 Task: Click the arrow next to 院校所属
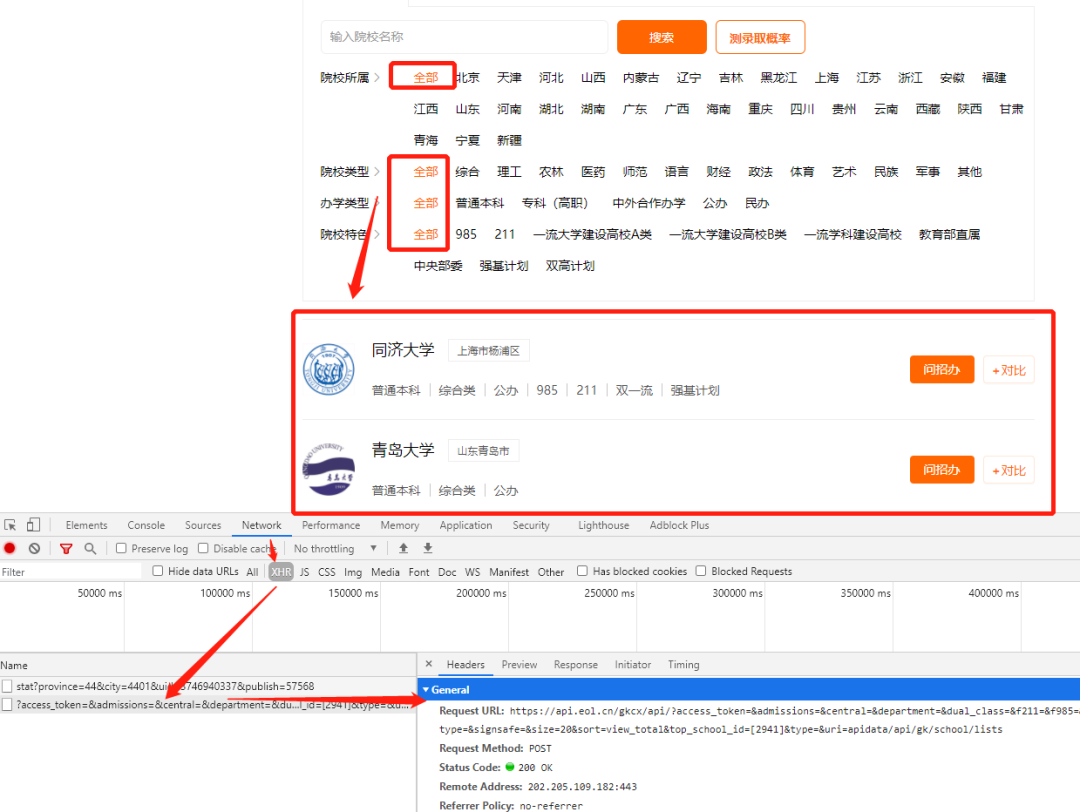pyautogui.click(x=377, y=78)
